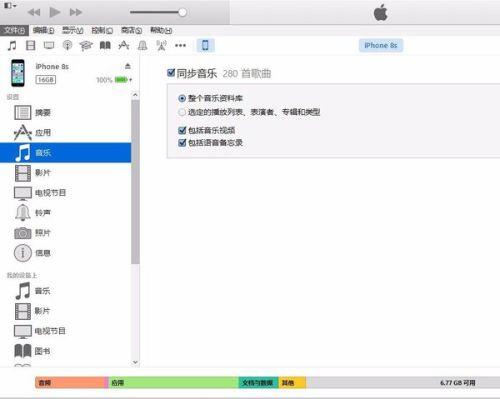
Task: Open Tones bell toolbar icon
Action: (x=143, y=45)
